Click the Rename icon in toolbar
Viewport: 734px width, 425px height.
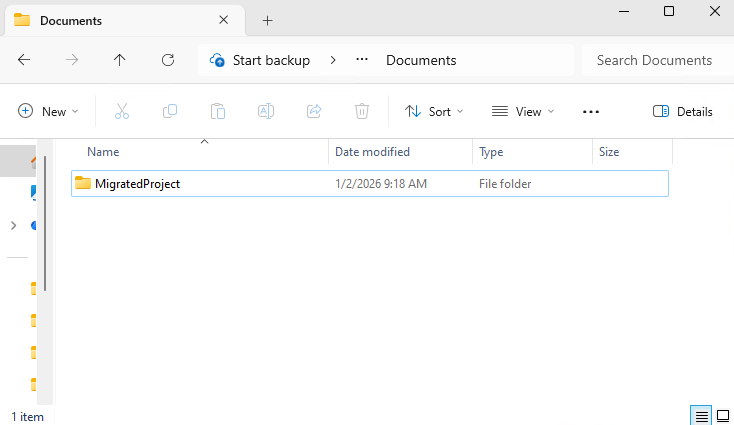click(x=266, y=111)
